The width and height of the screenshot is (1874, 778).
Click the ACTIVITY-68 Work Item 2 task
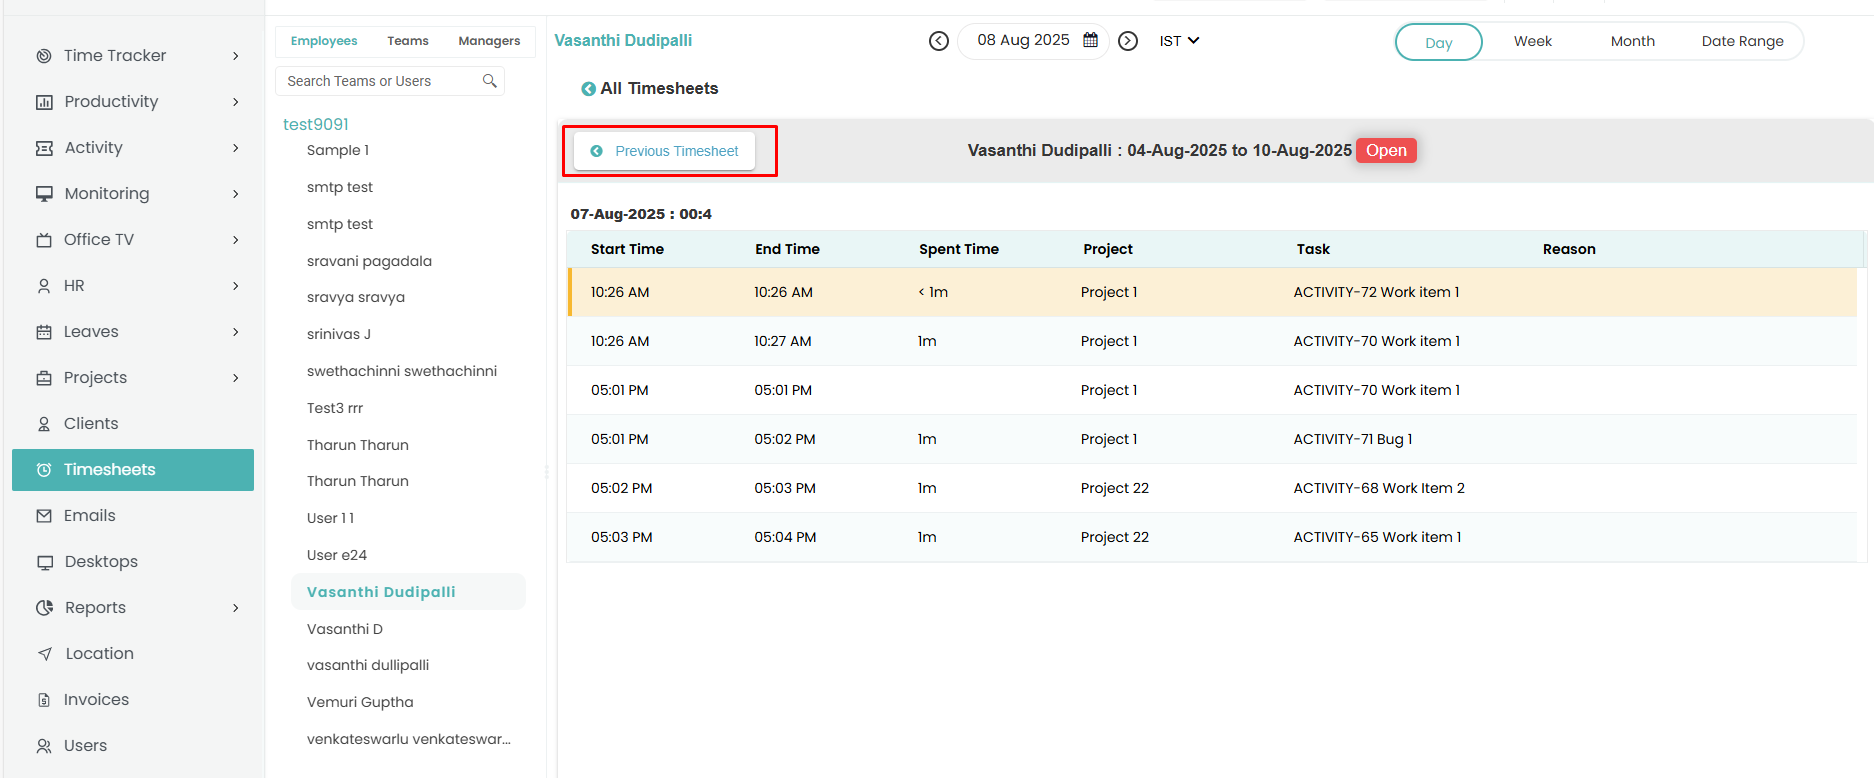point(1379,488)
